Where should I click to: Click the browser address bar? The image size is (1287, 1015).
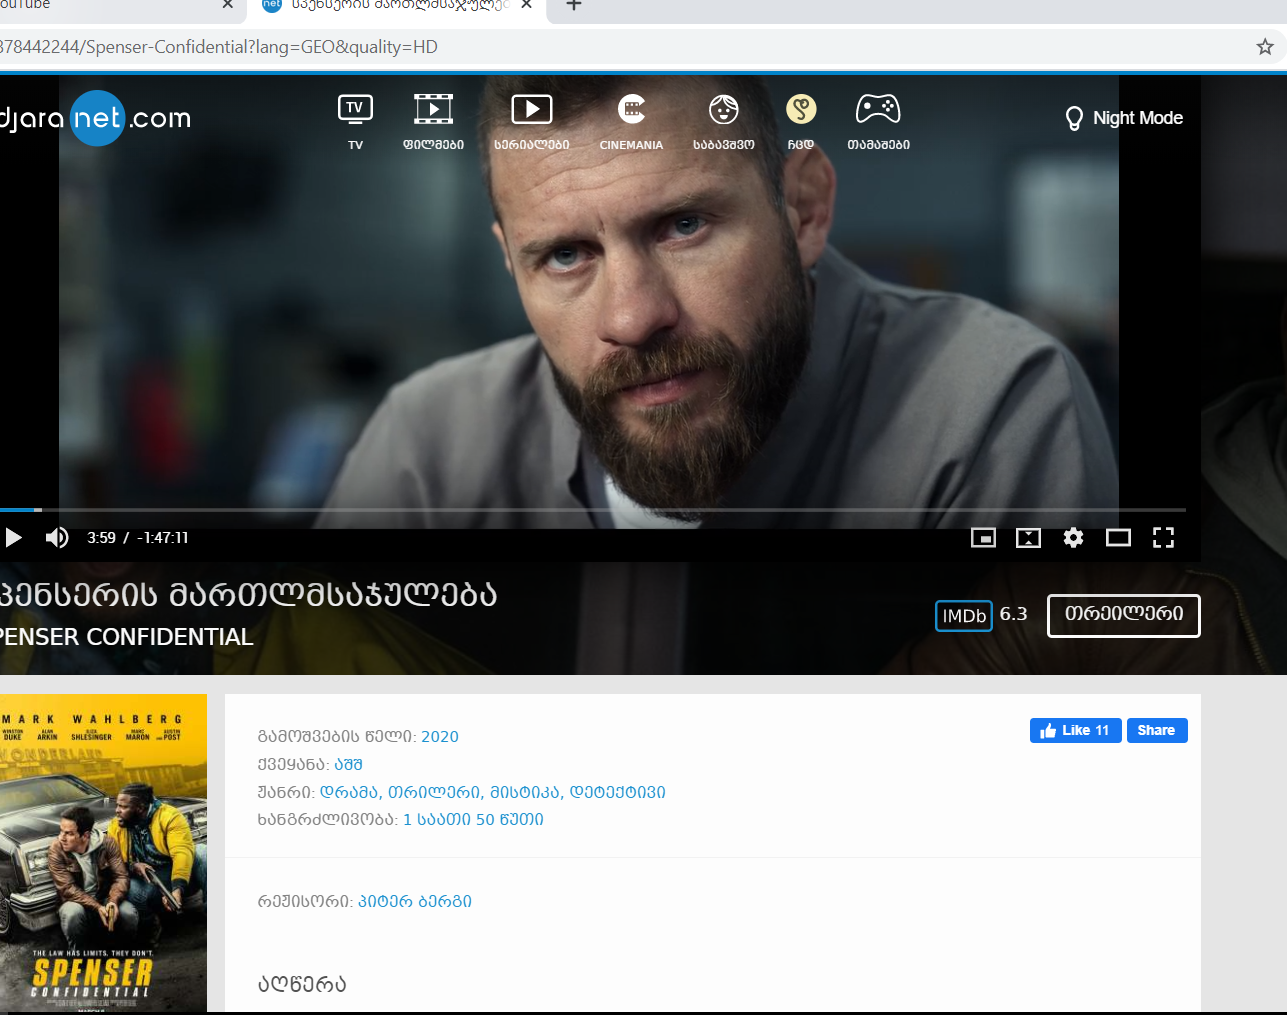(x=620, y=47)
